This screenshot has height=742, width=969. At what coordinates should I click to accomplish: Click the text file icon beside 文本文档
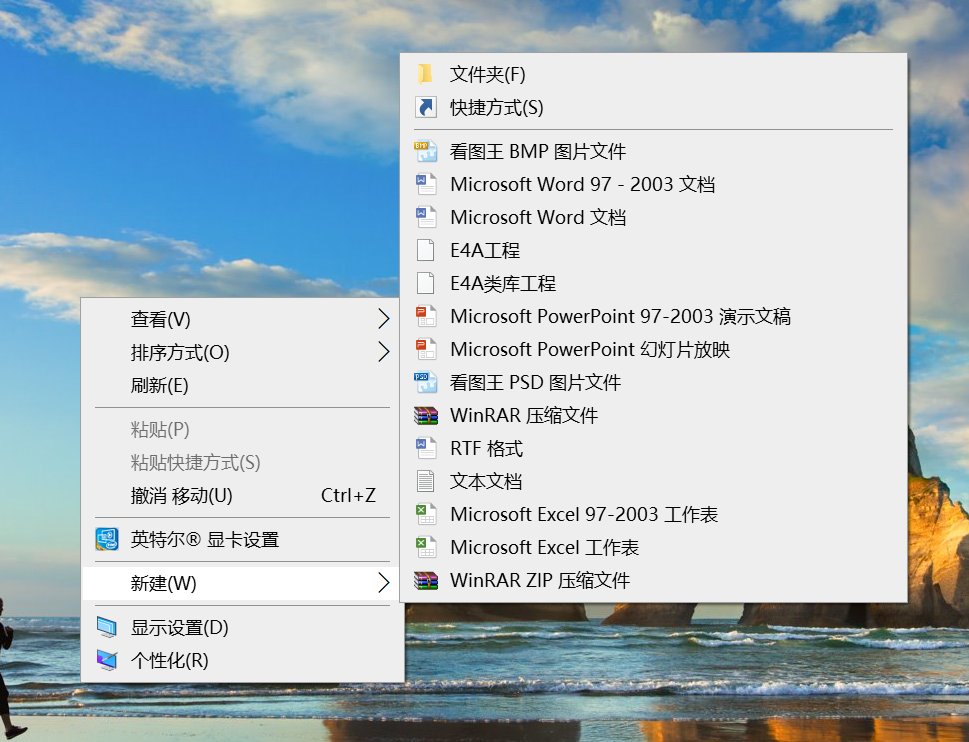pos(426,481)
